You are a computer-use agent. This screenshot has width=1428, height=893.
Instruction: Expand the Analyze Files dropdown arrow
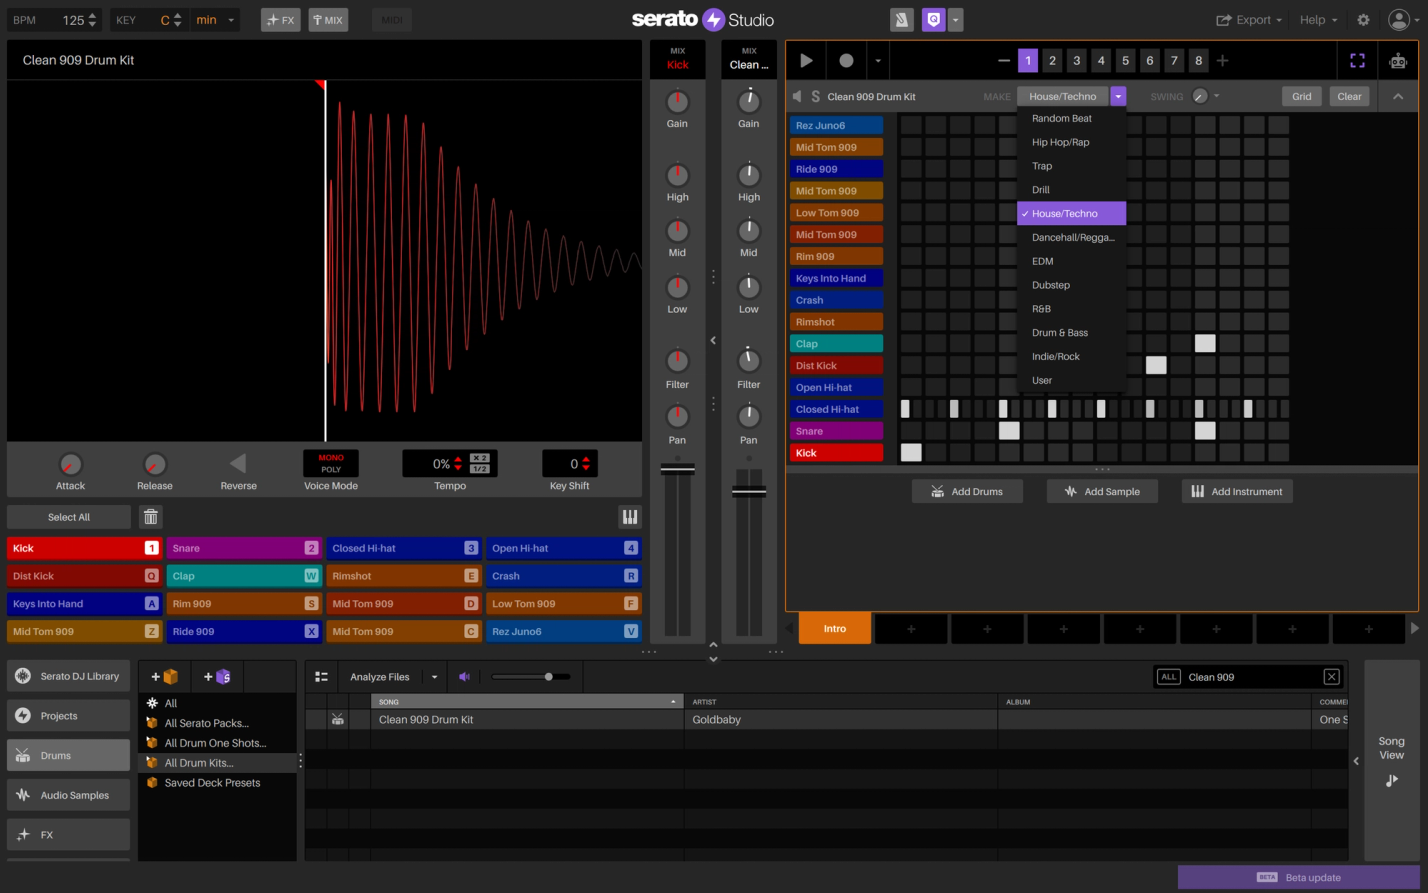[434, 676]
